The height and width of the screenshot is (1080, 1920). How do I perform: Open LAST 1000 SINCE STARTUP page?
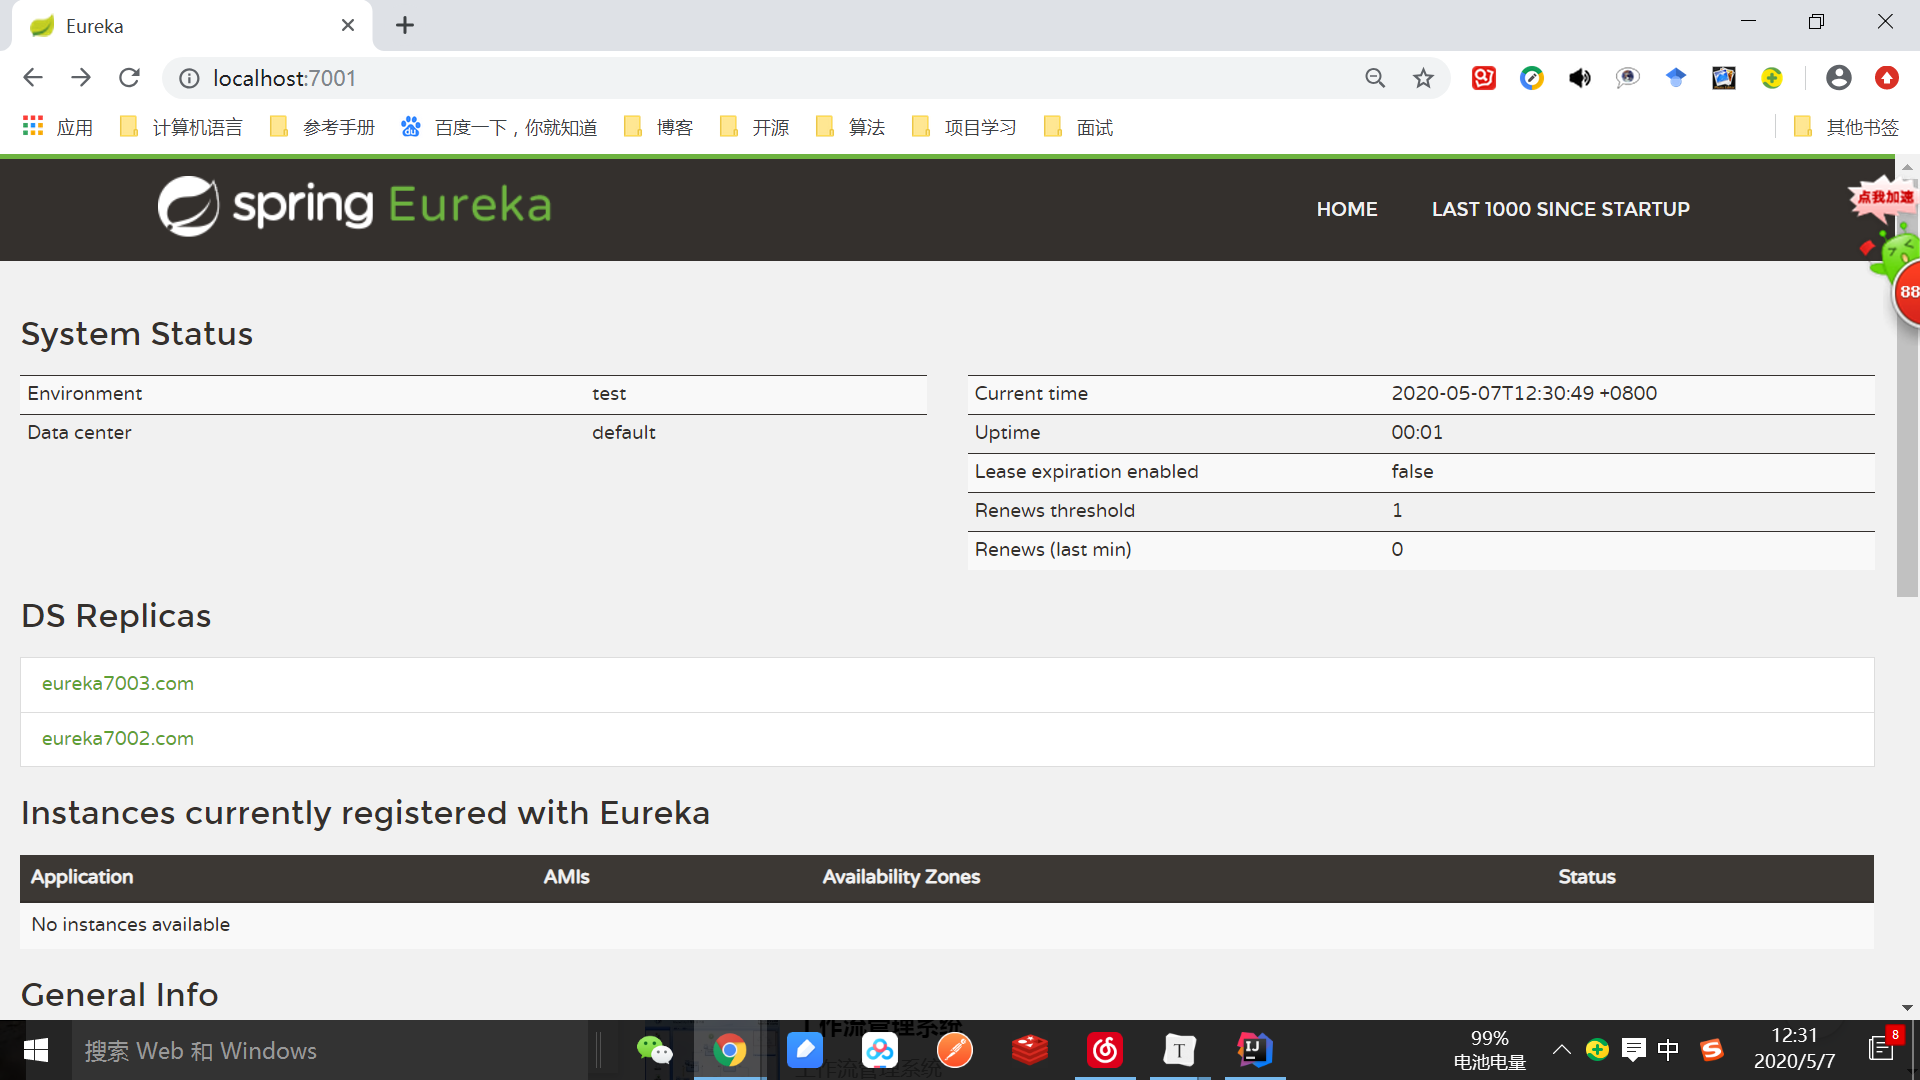1560,209
